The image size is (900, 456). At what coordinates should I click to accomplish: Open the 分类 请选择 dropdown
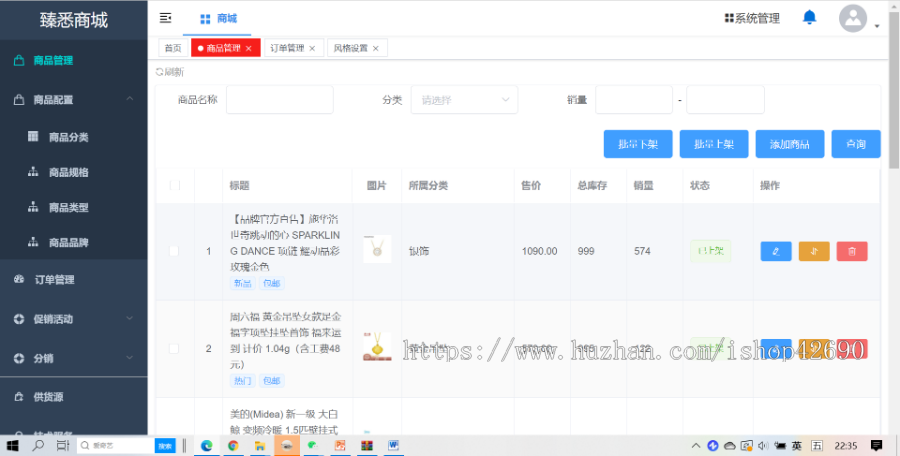click(464, 100)
